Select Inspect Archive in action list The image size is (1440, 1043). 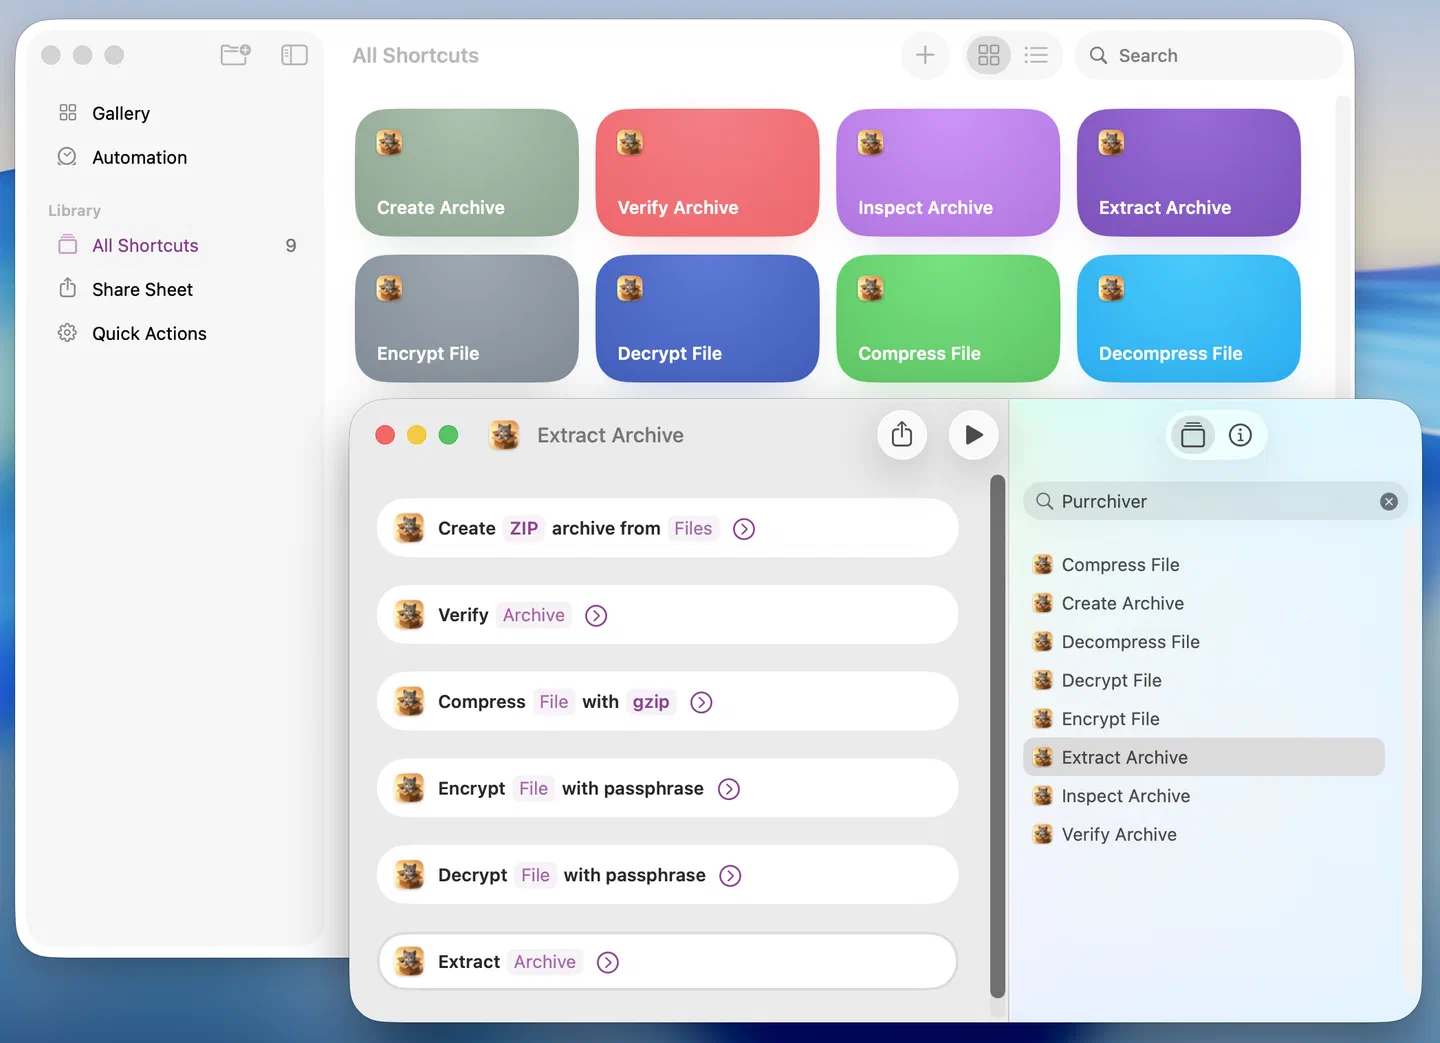(x=1204, y=796)
